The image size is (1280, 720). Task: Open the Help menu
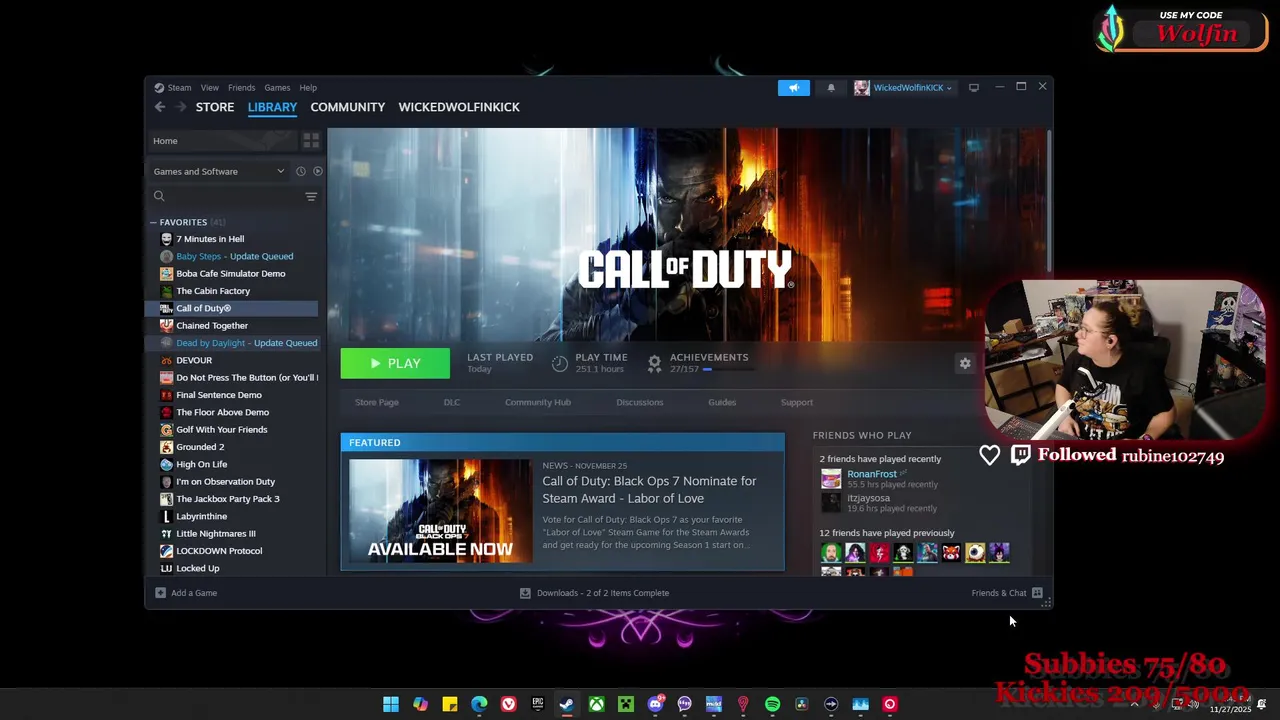(308, 88)
